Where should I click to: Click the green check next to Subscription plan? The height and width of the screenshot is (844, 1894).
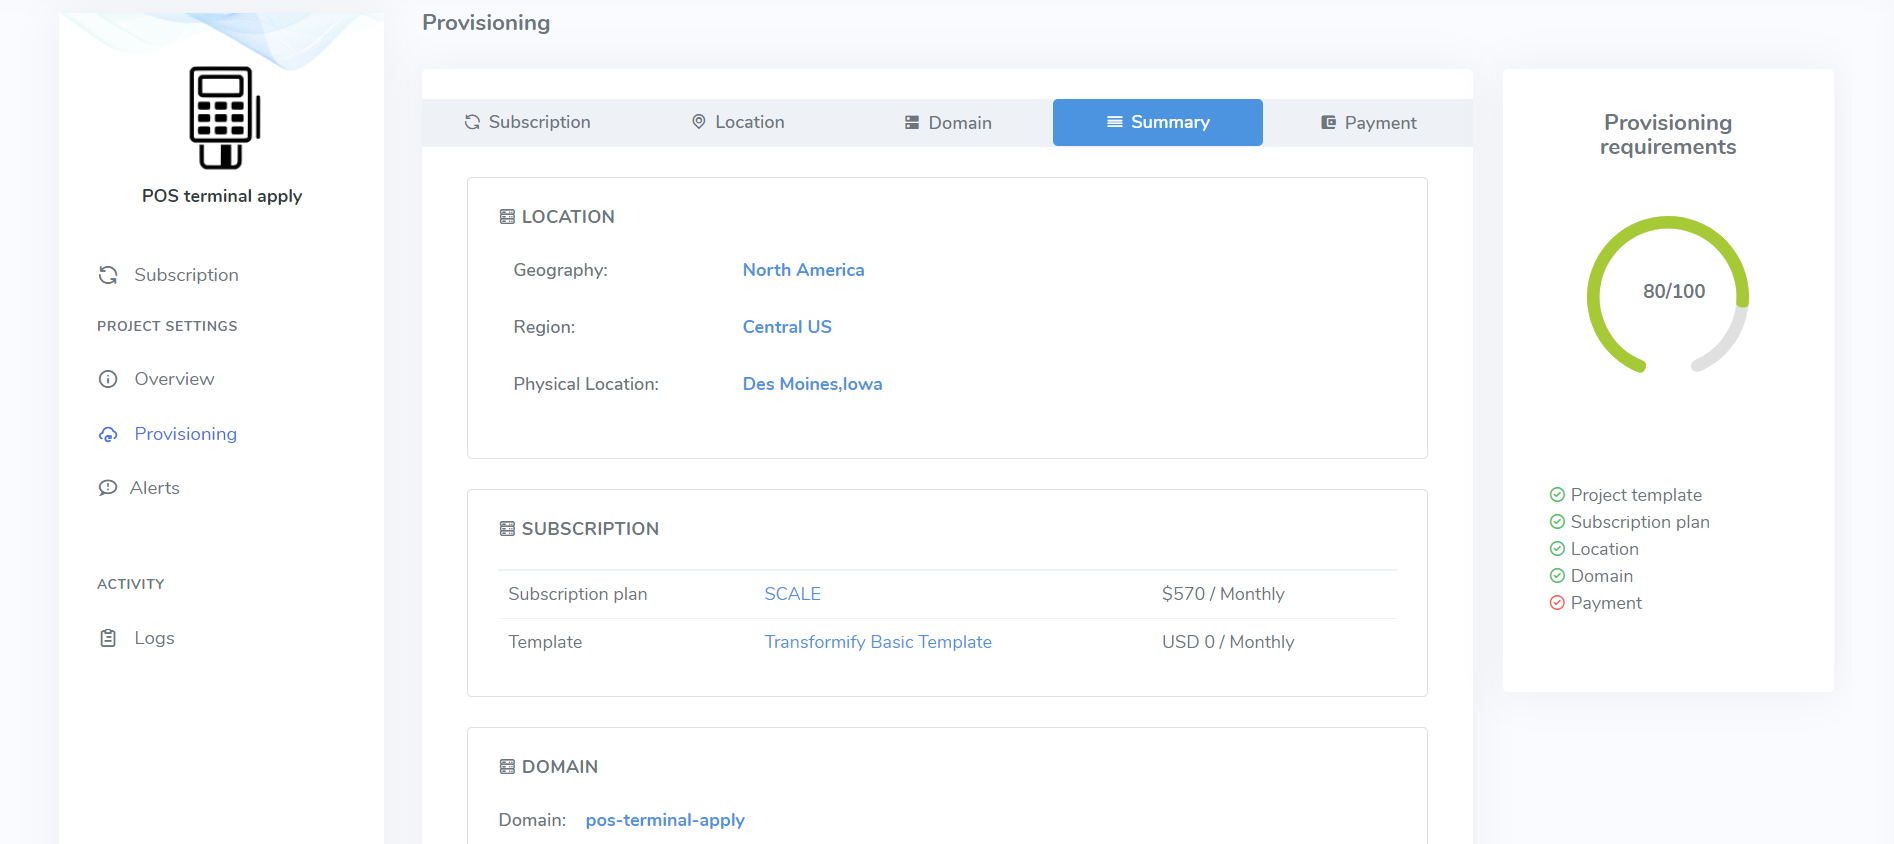point(1557,522)
